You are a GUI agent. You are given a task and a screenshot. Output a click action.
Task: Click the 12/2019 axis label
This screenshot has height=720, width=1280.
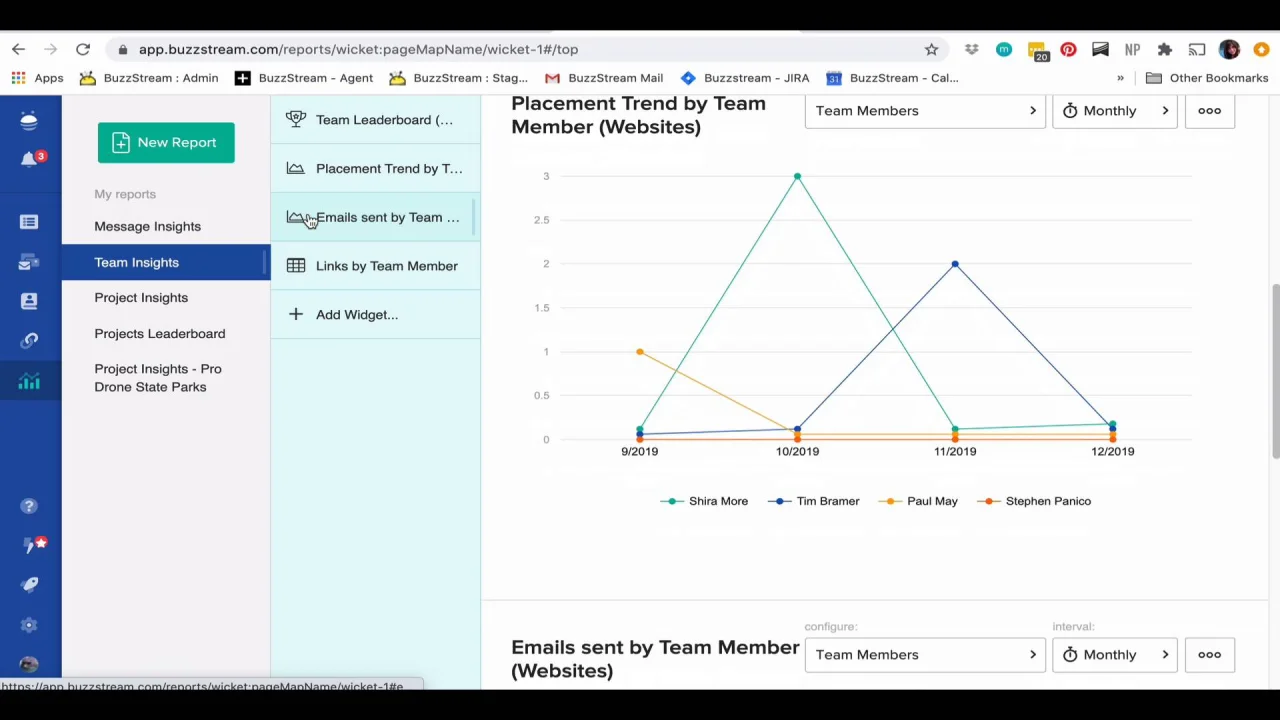point(1113,451)
